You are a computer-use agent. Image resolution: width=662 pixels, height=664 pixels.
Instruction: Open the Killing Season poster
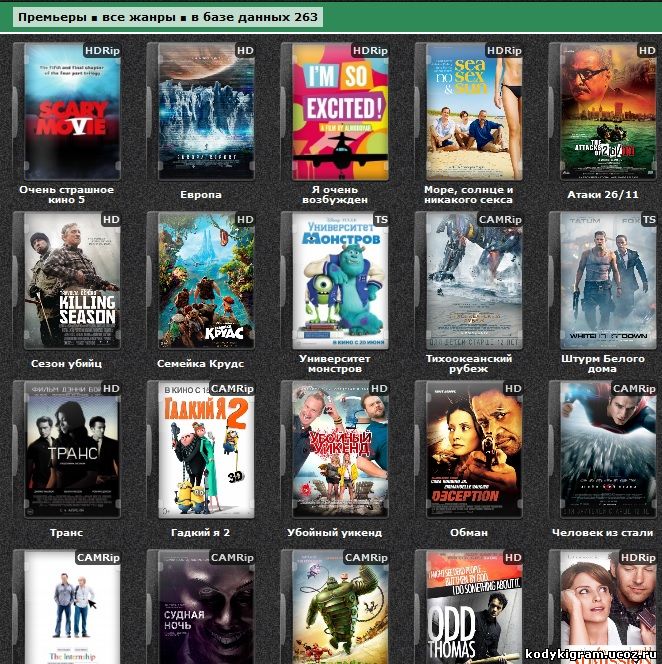(72, 280)
